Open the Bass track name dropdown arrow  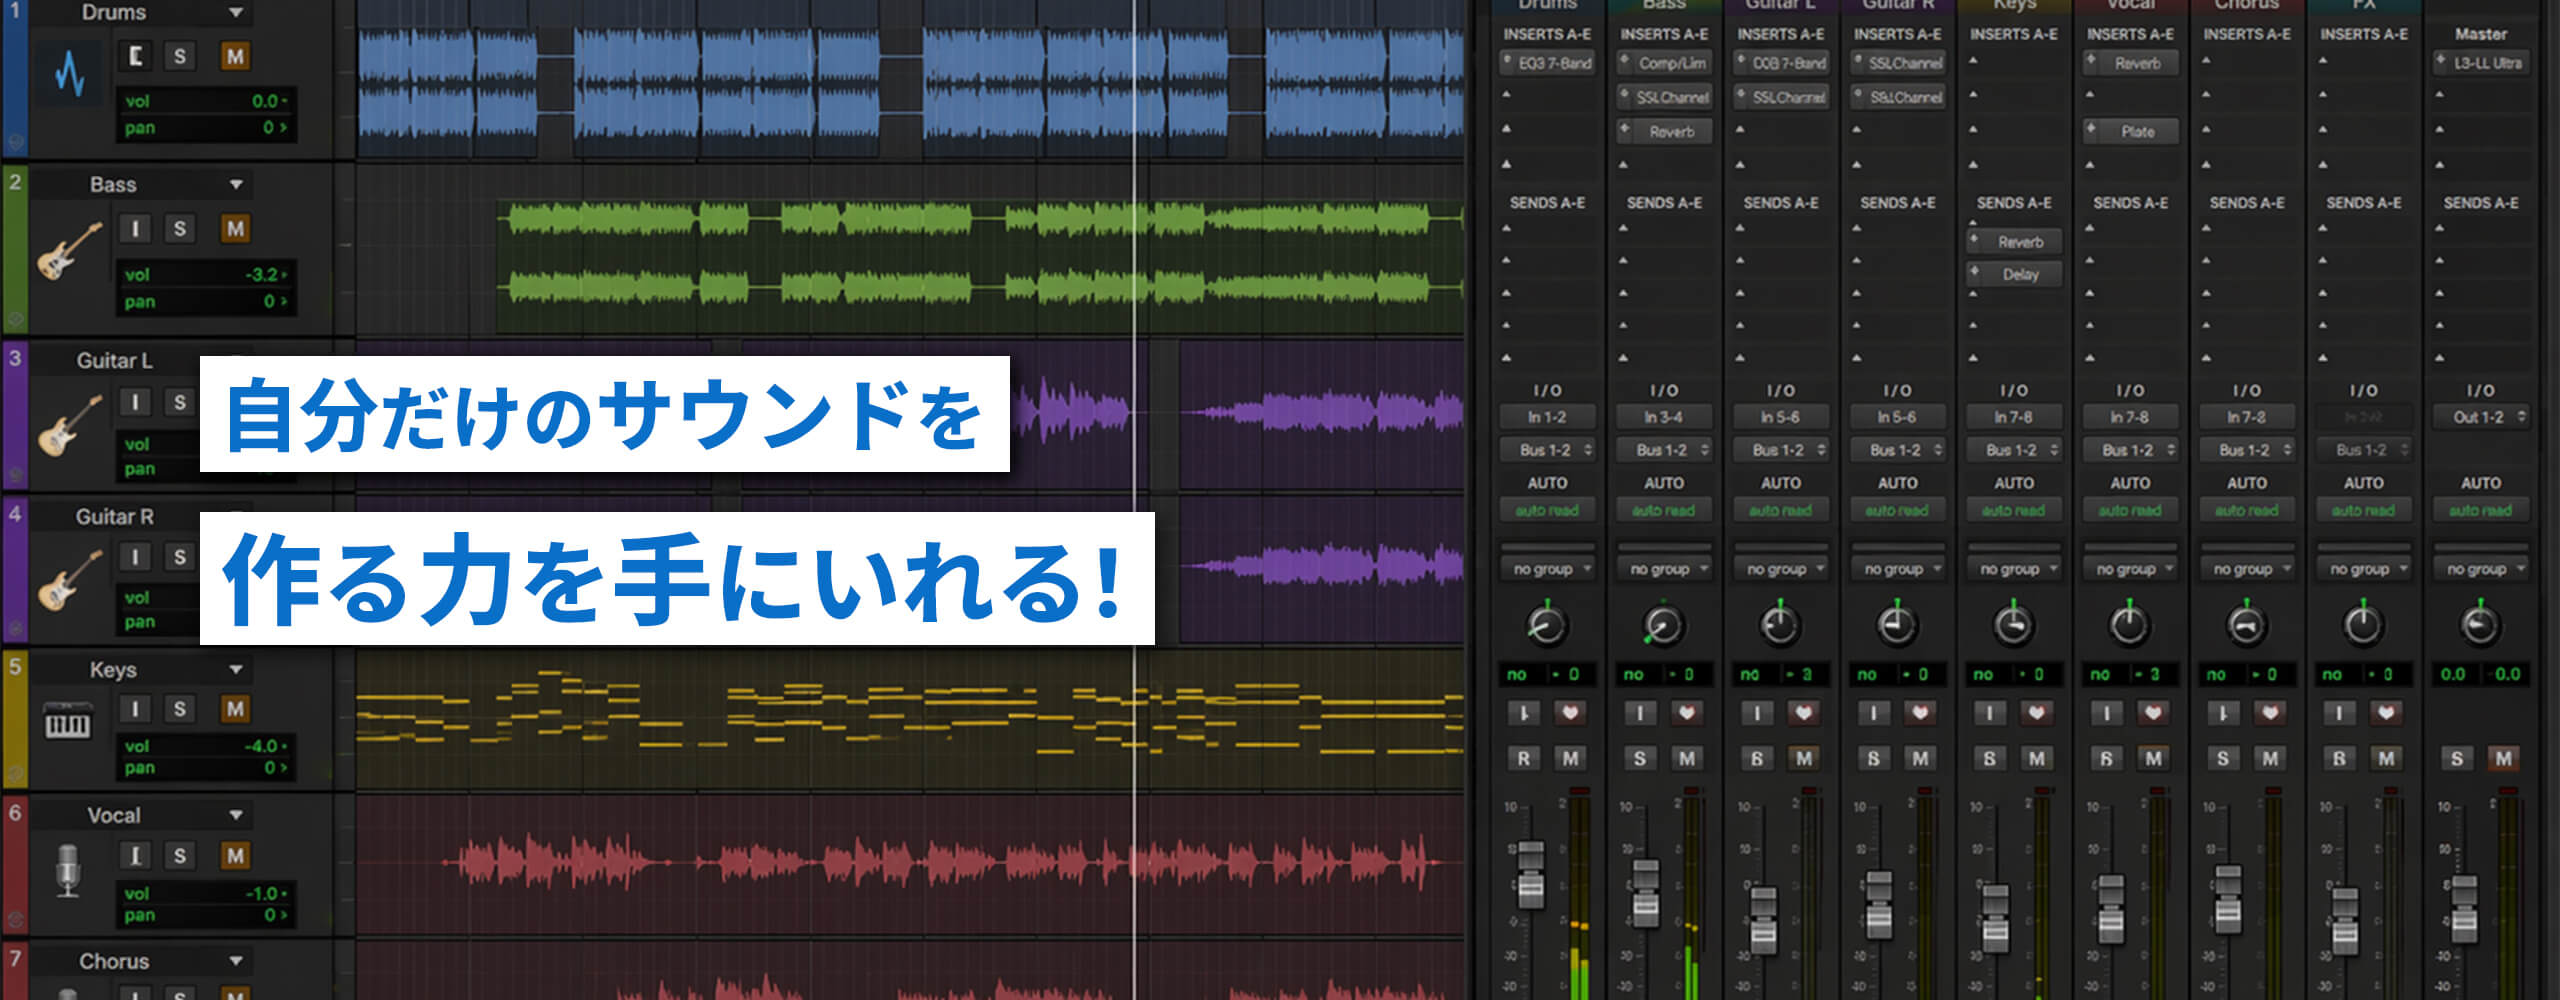[236, 185]
